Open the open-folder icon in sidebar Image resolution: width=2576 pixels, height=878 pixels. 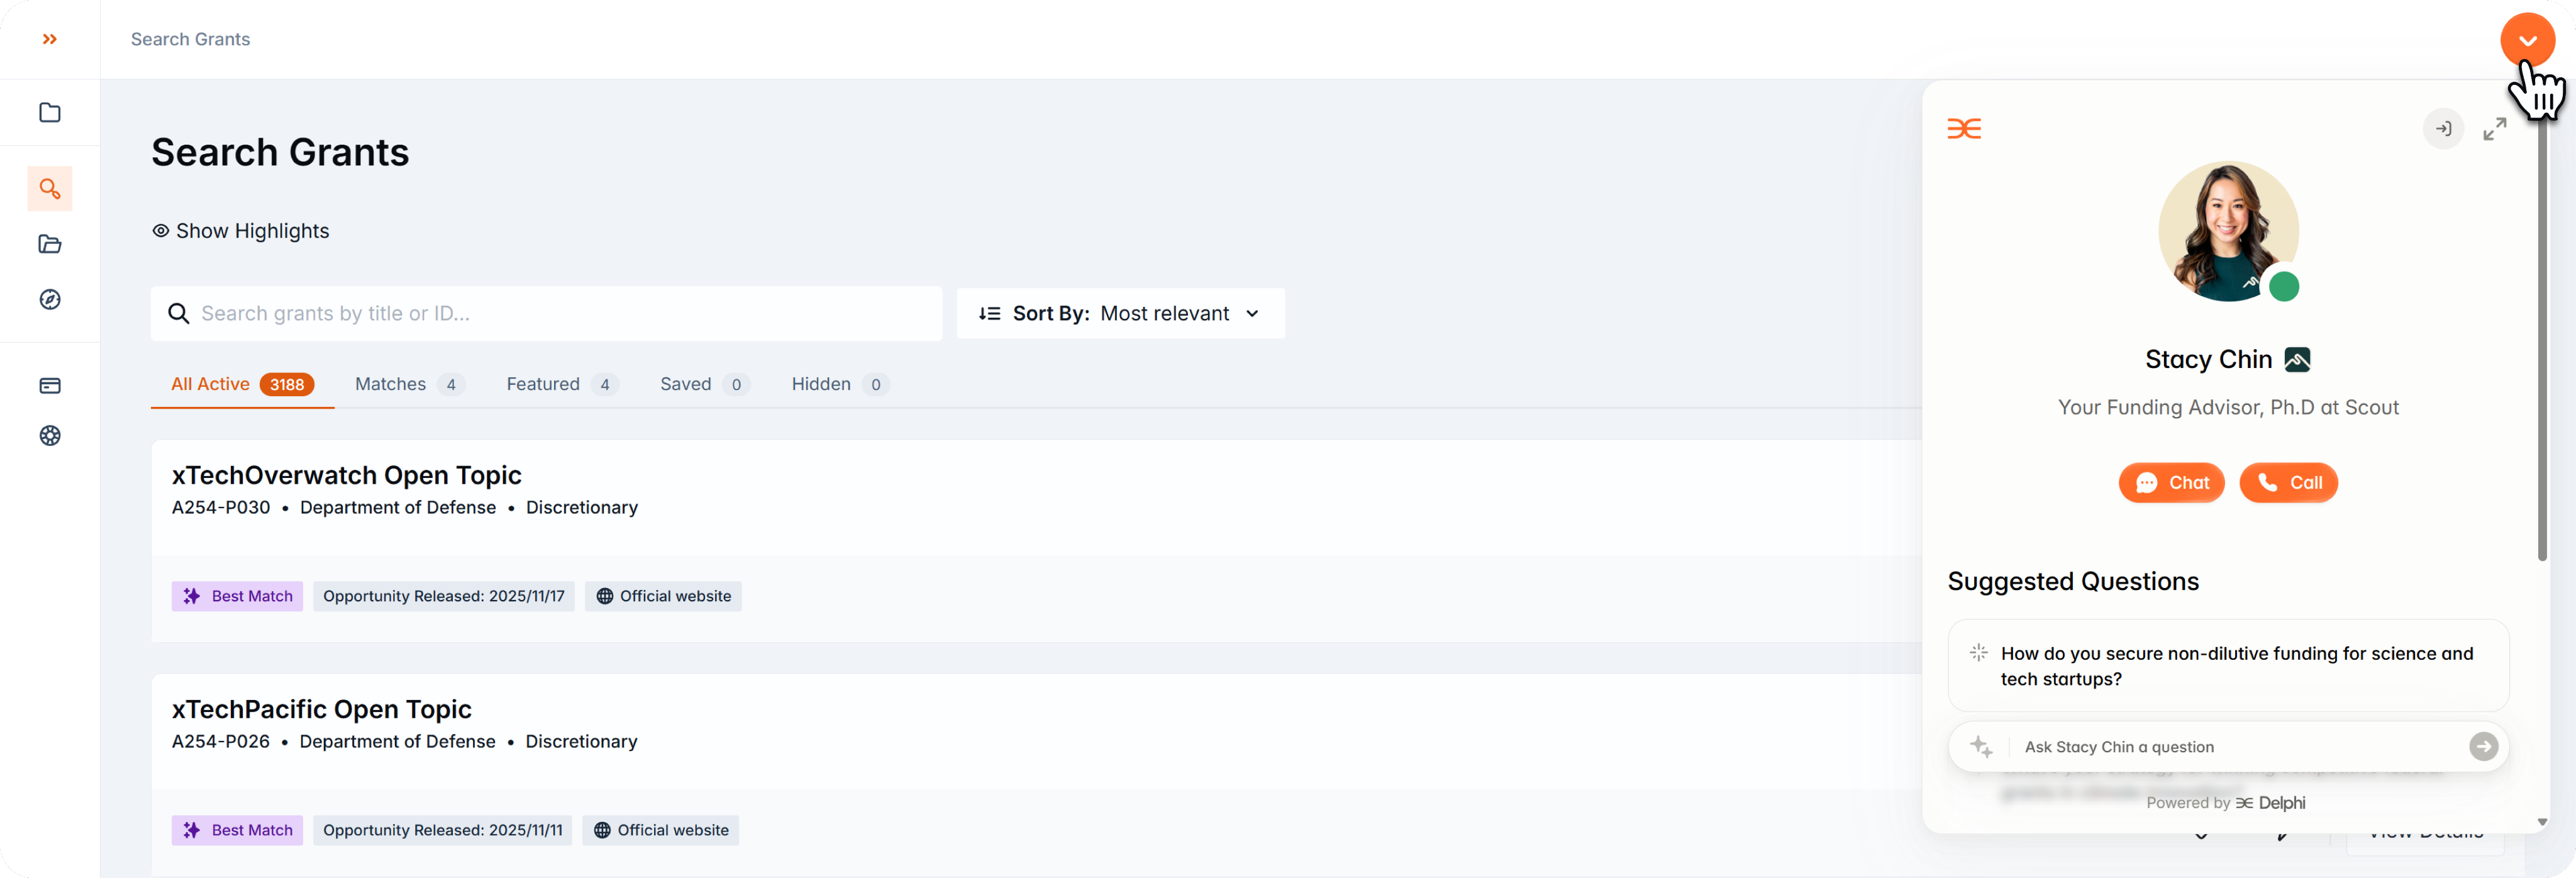coord(49,244)
